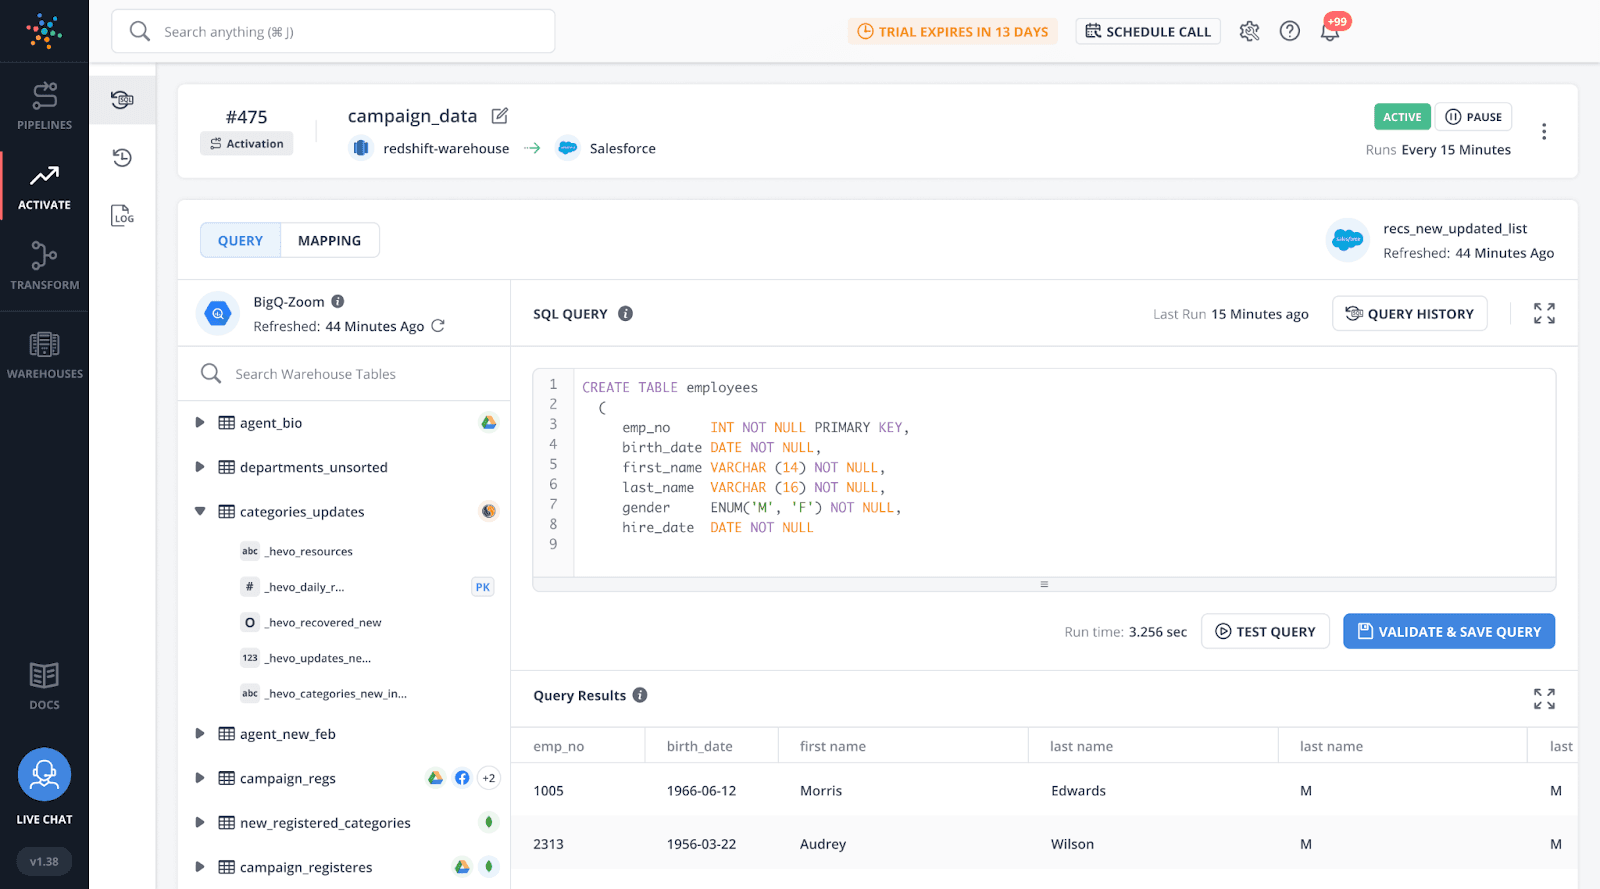Focus the Search anything field
This screenshot has height=889, width=1600.
(333, 31)
